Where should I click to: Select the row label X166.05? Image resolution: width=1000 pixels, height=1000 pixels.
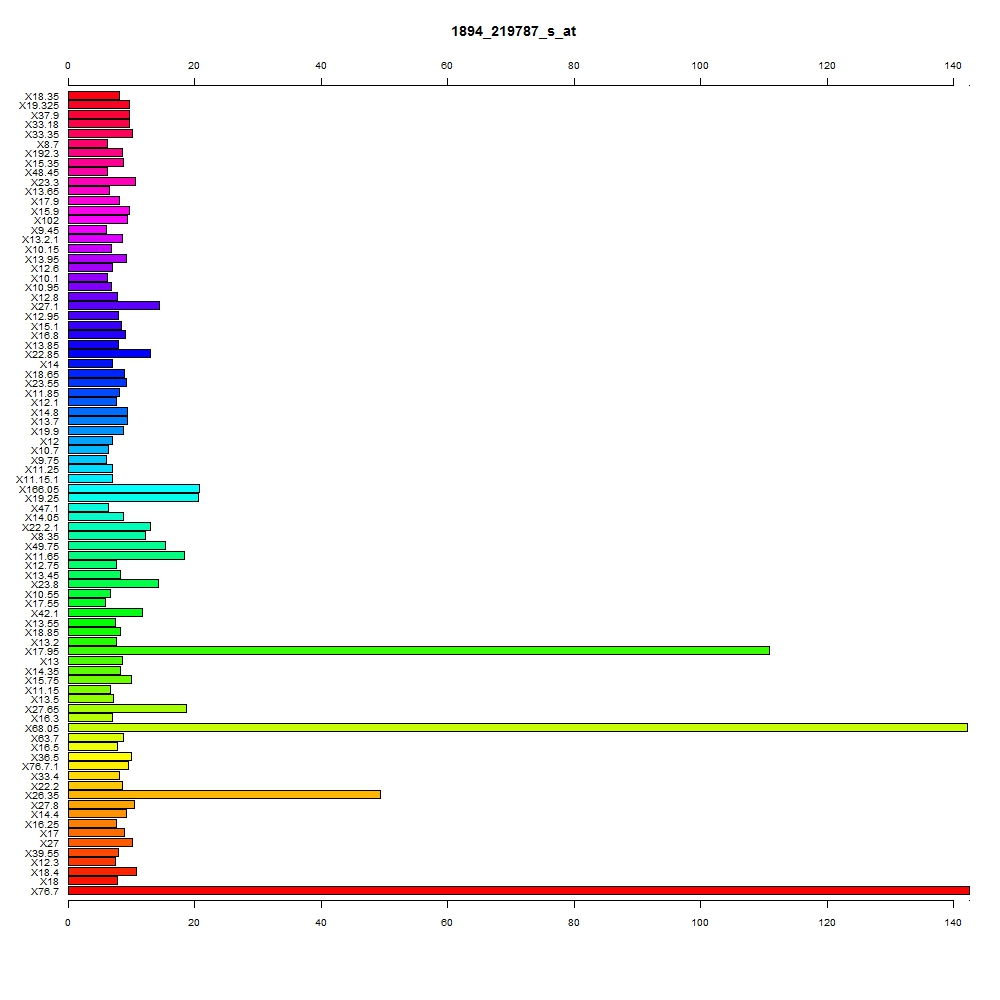(39, 489)
